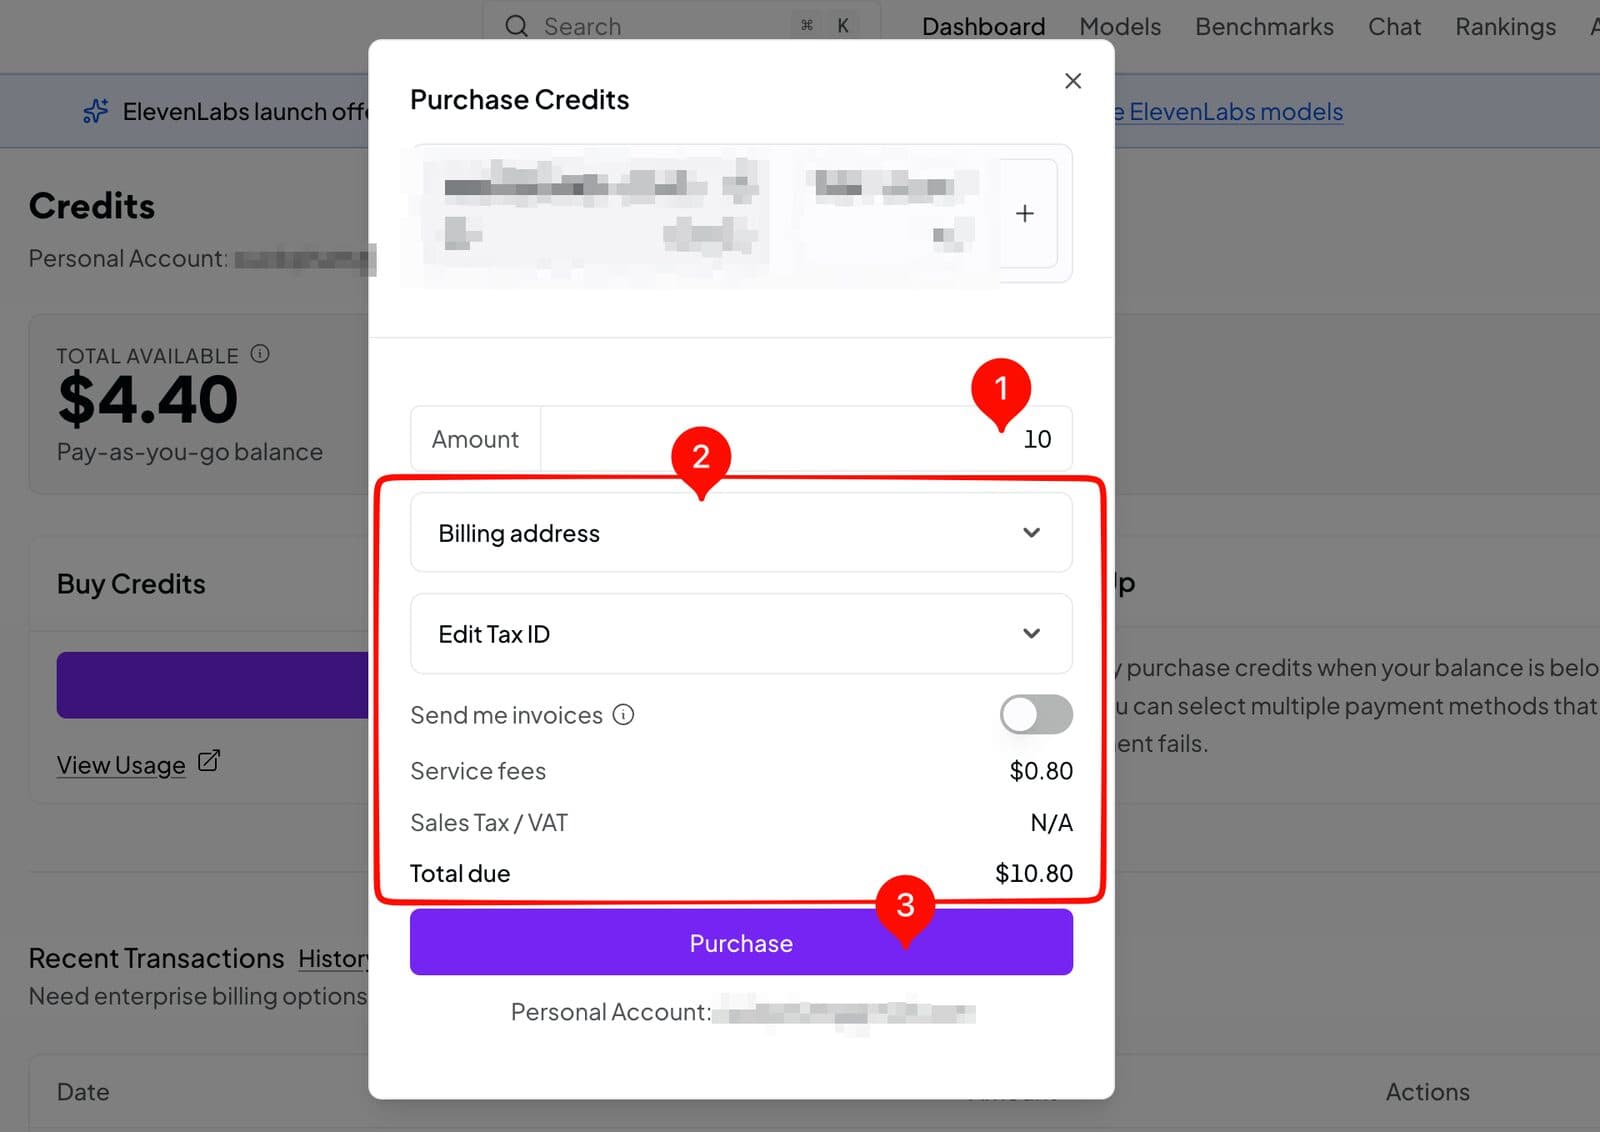Open the History link near Recent Transactions
The width and height of the screenshot is (1600, 1132).
334,958
